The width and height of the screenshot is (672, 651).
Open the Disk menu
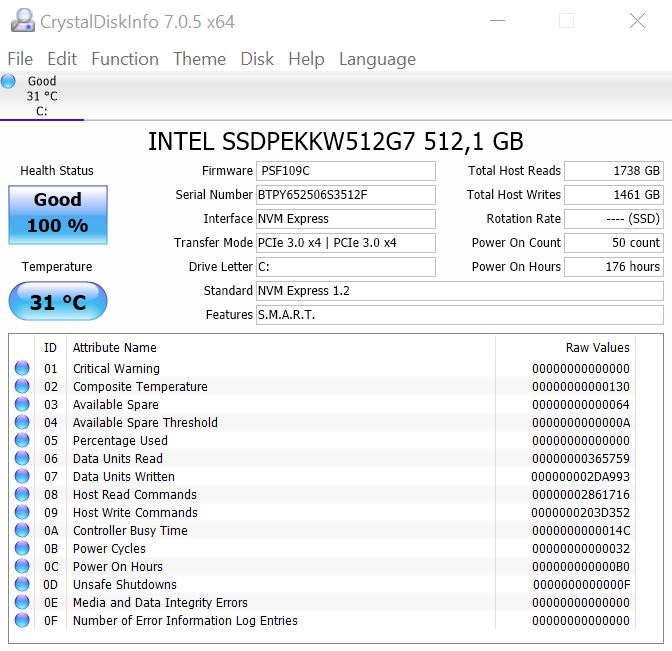257,59
